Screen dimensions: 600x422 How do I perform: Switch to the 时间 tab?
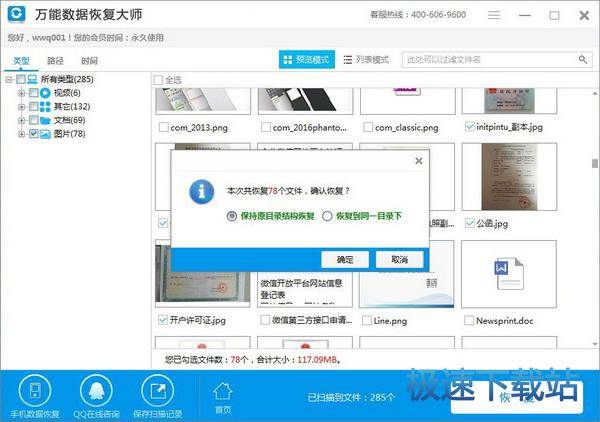click(x=89, y=60)
